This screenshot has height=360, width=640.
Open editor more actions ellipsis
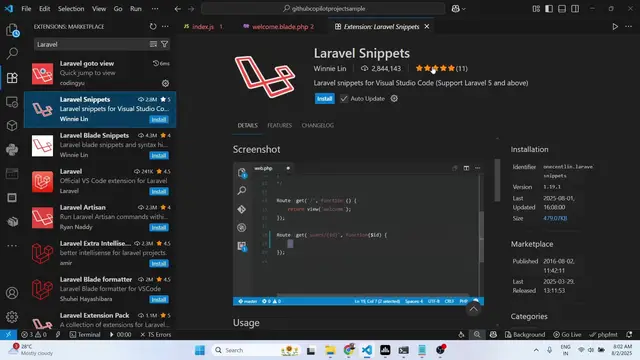point(629,27)
